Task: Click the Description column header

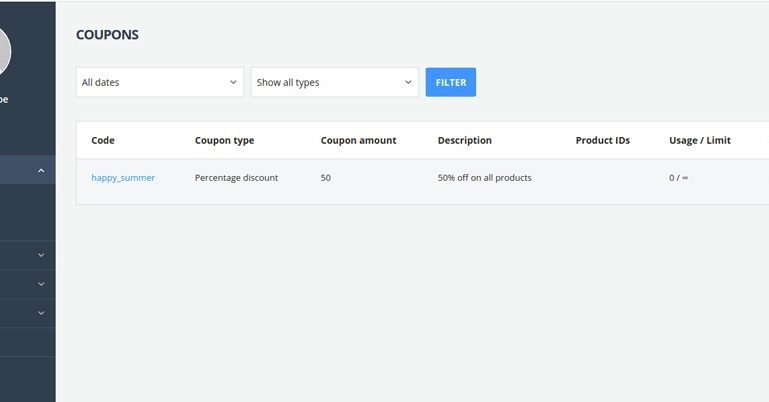Action: point(464,140)
